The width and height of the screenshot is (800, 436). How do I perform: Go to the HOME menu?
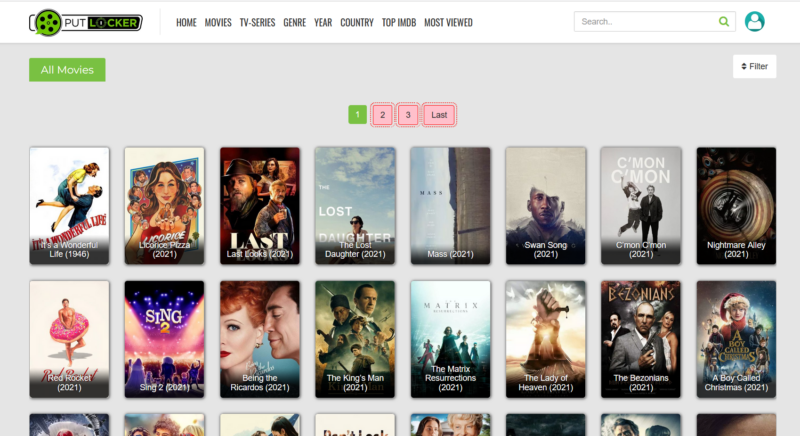186,22
